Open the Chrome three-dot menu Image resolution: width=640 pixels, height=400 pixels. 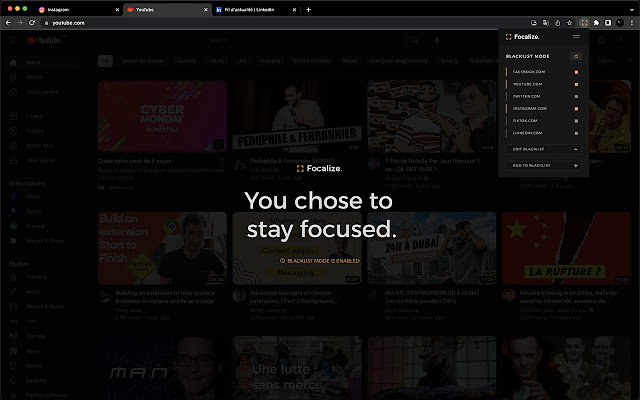click(631, 23)
